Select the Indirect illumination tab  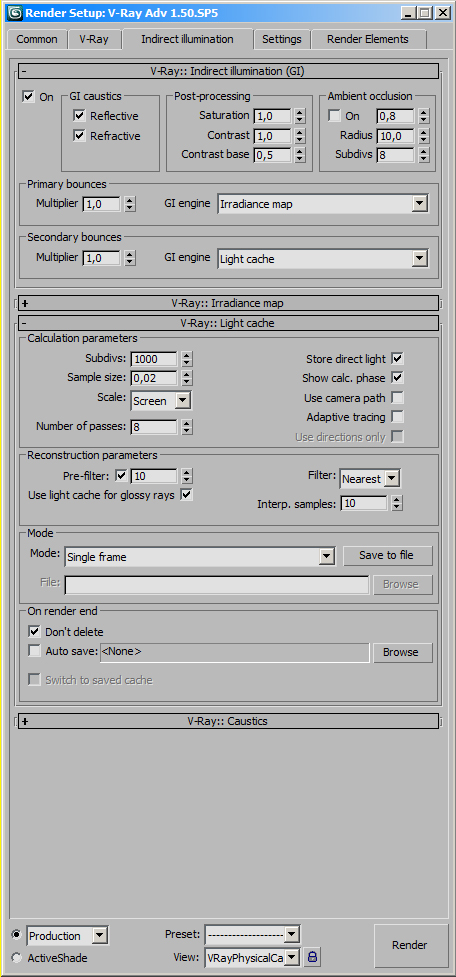[188, 39]
